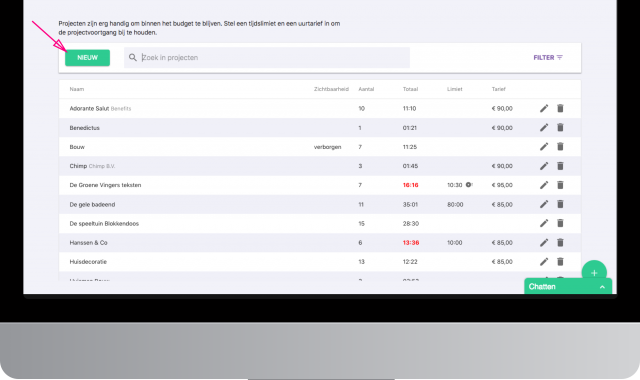This screenshot has height=380, width=640.
Task: Click the 10:00 limit of Hanssen & Co
Action: click(x=455, y=242)
